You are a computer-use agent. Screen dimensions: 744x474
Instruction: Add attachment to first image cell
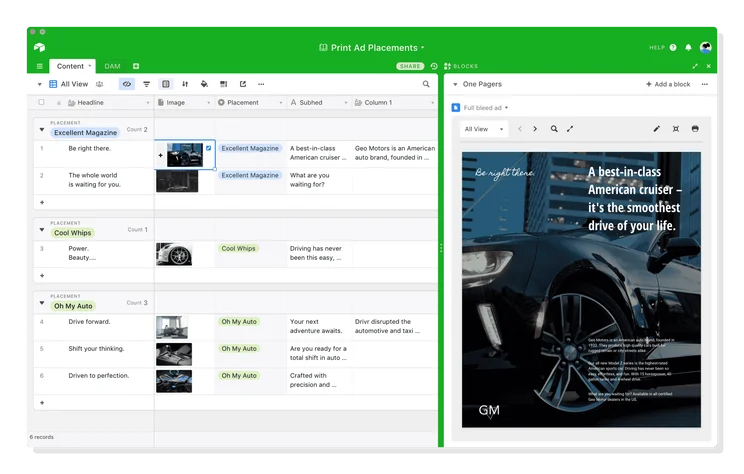[160, 155]
